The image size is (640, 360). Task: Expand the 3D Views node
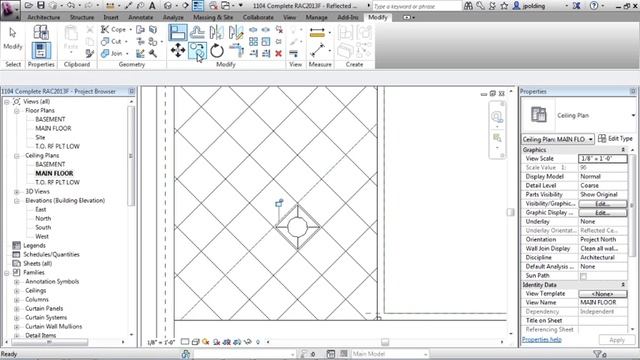tap(17, 191)
